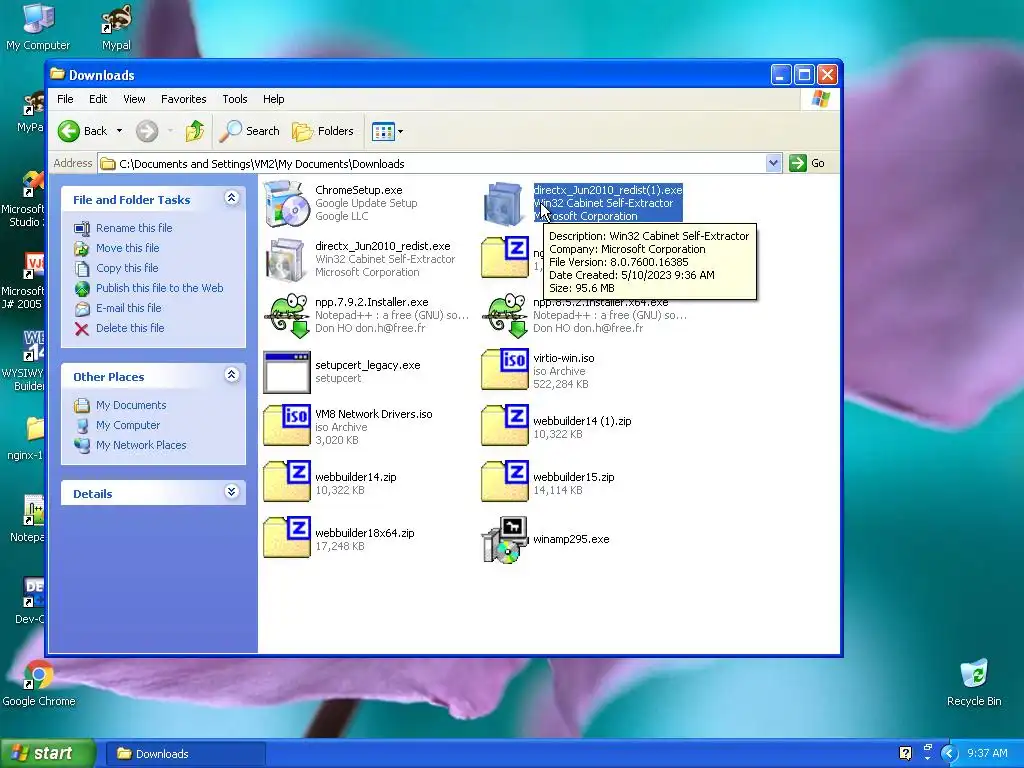This screenshot has height=768, width=1024.
Task: Select the webbuilder14 (1).zip icon
Action: tap(504, 425)
